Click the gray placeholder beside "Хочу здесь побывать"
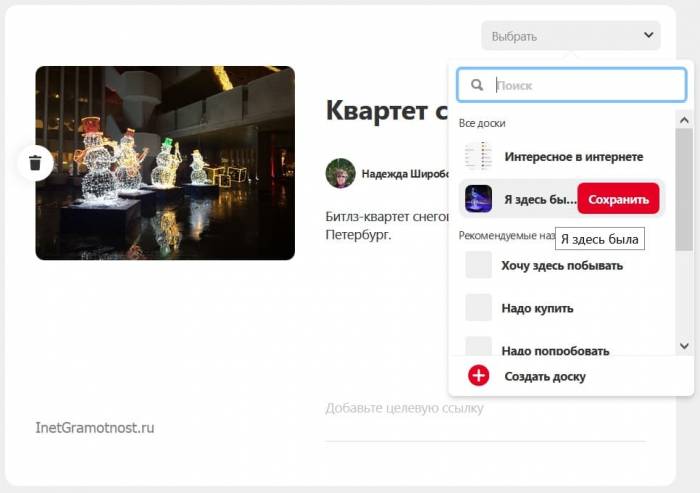The width and height of the screenshot is (700, 493). pos(479,265)
